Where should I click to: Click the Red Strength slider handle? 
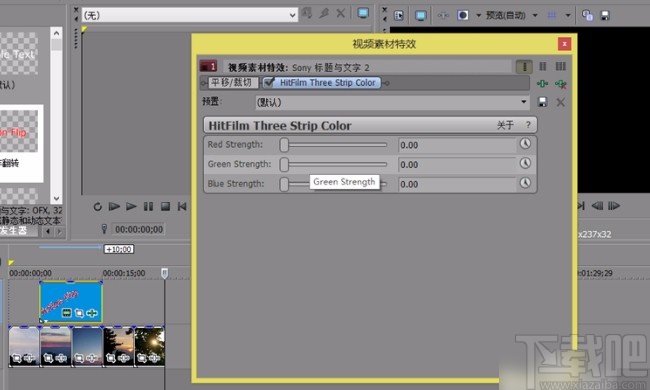click(284, 145)
